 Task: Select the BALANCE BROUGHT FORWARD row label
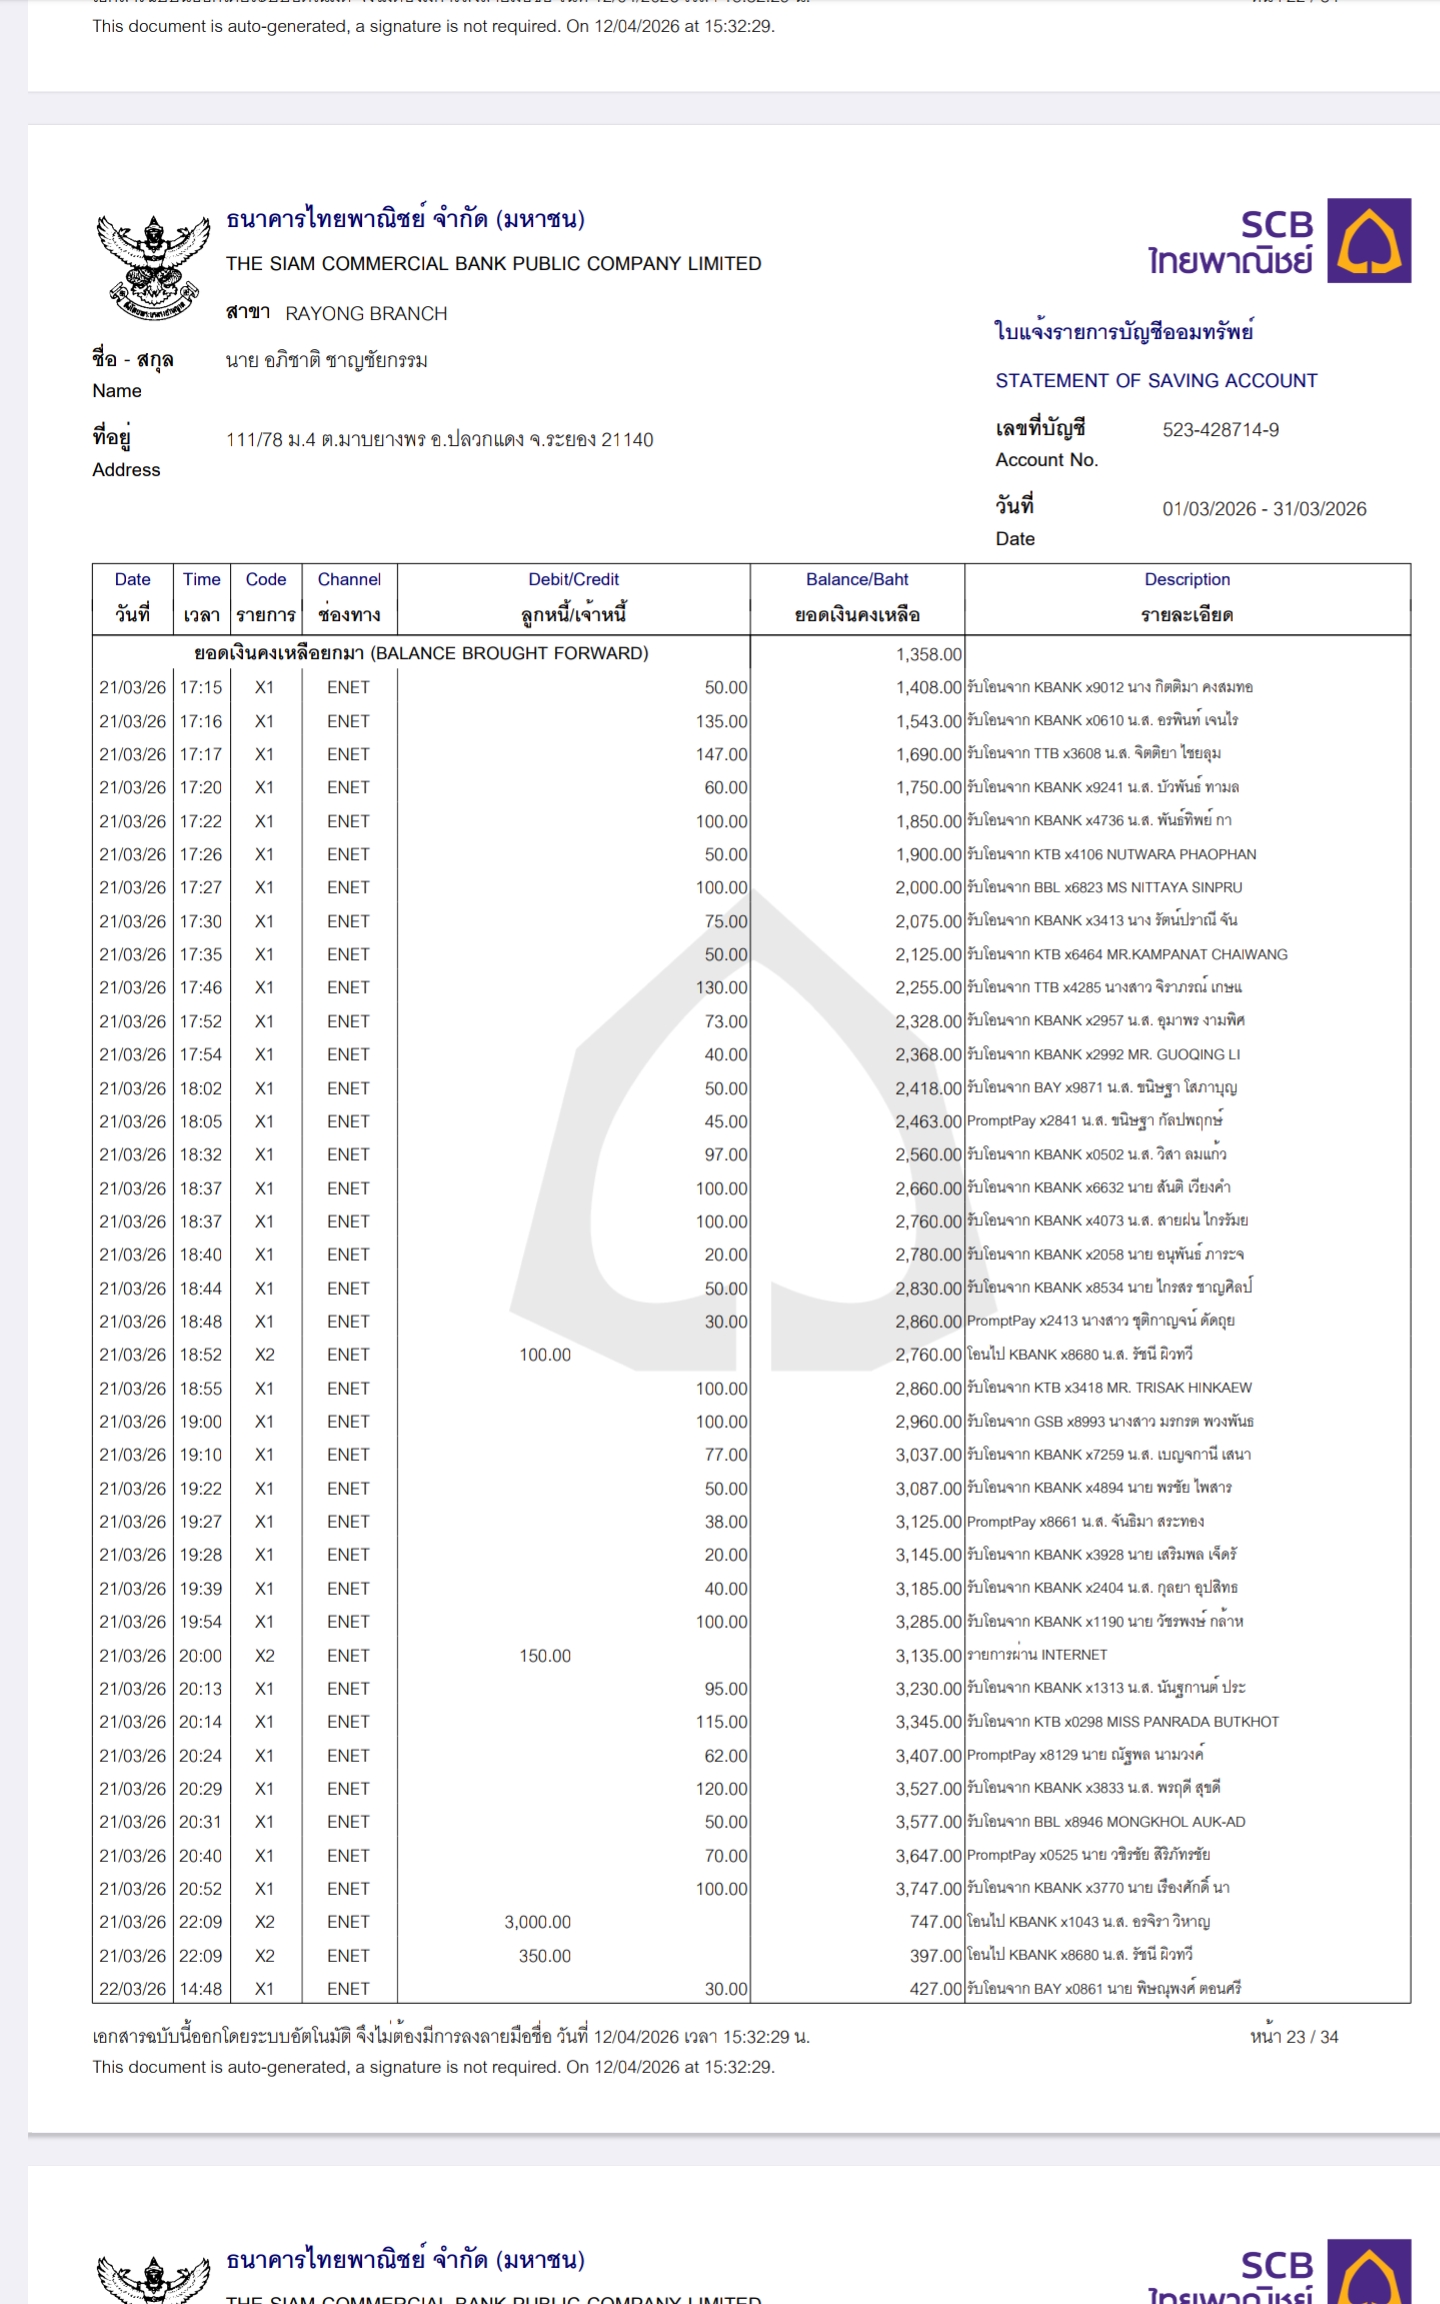coord(421,654)
